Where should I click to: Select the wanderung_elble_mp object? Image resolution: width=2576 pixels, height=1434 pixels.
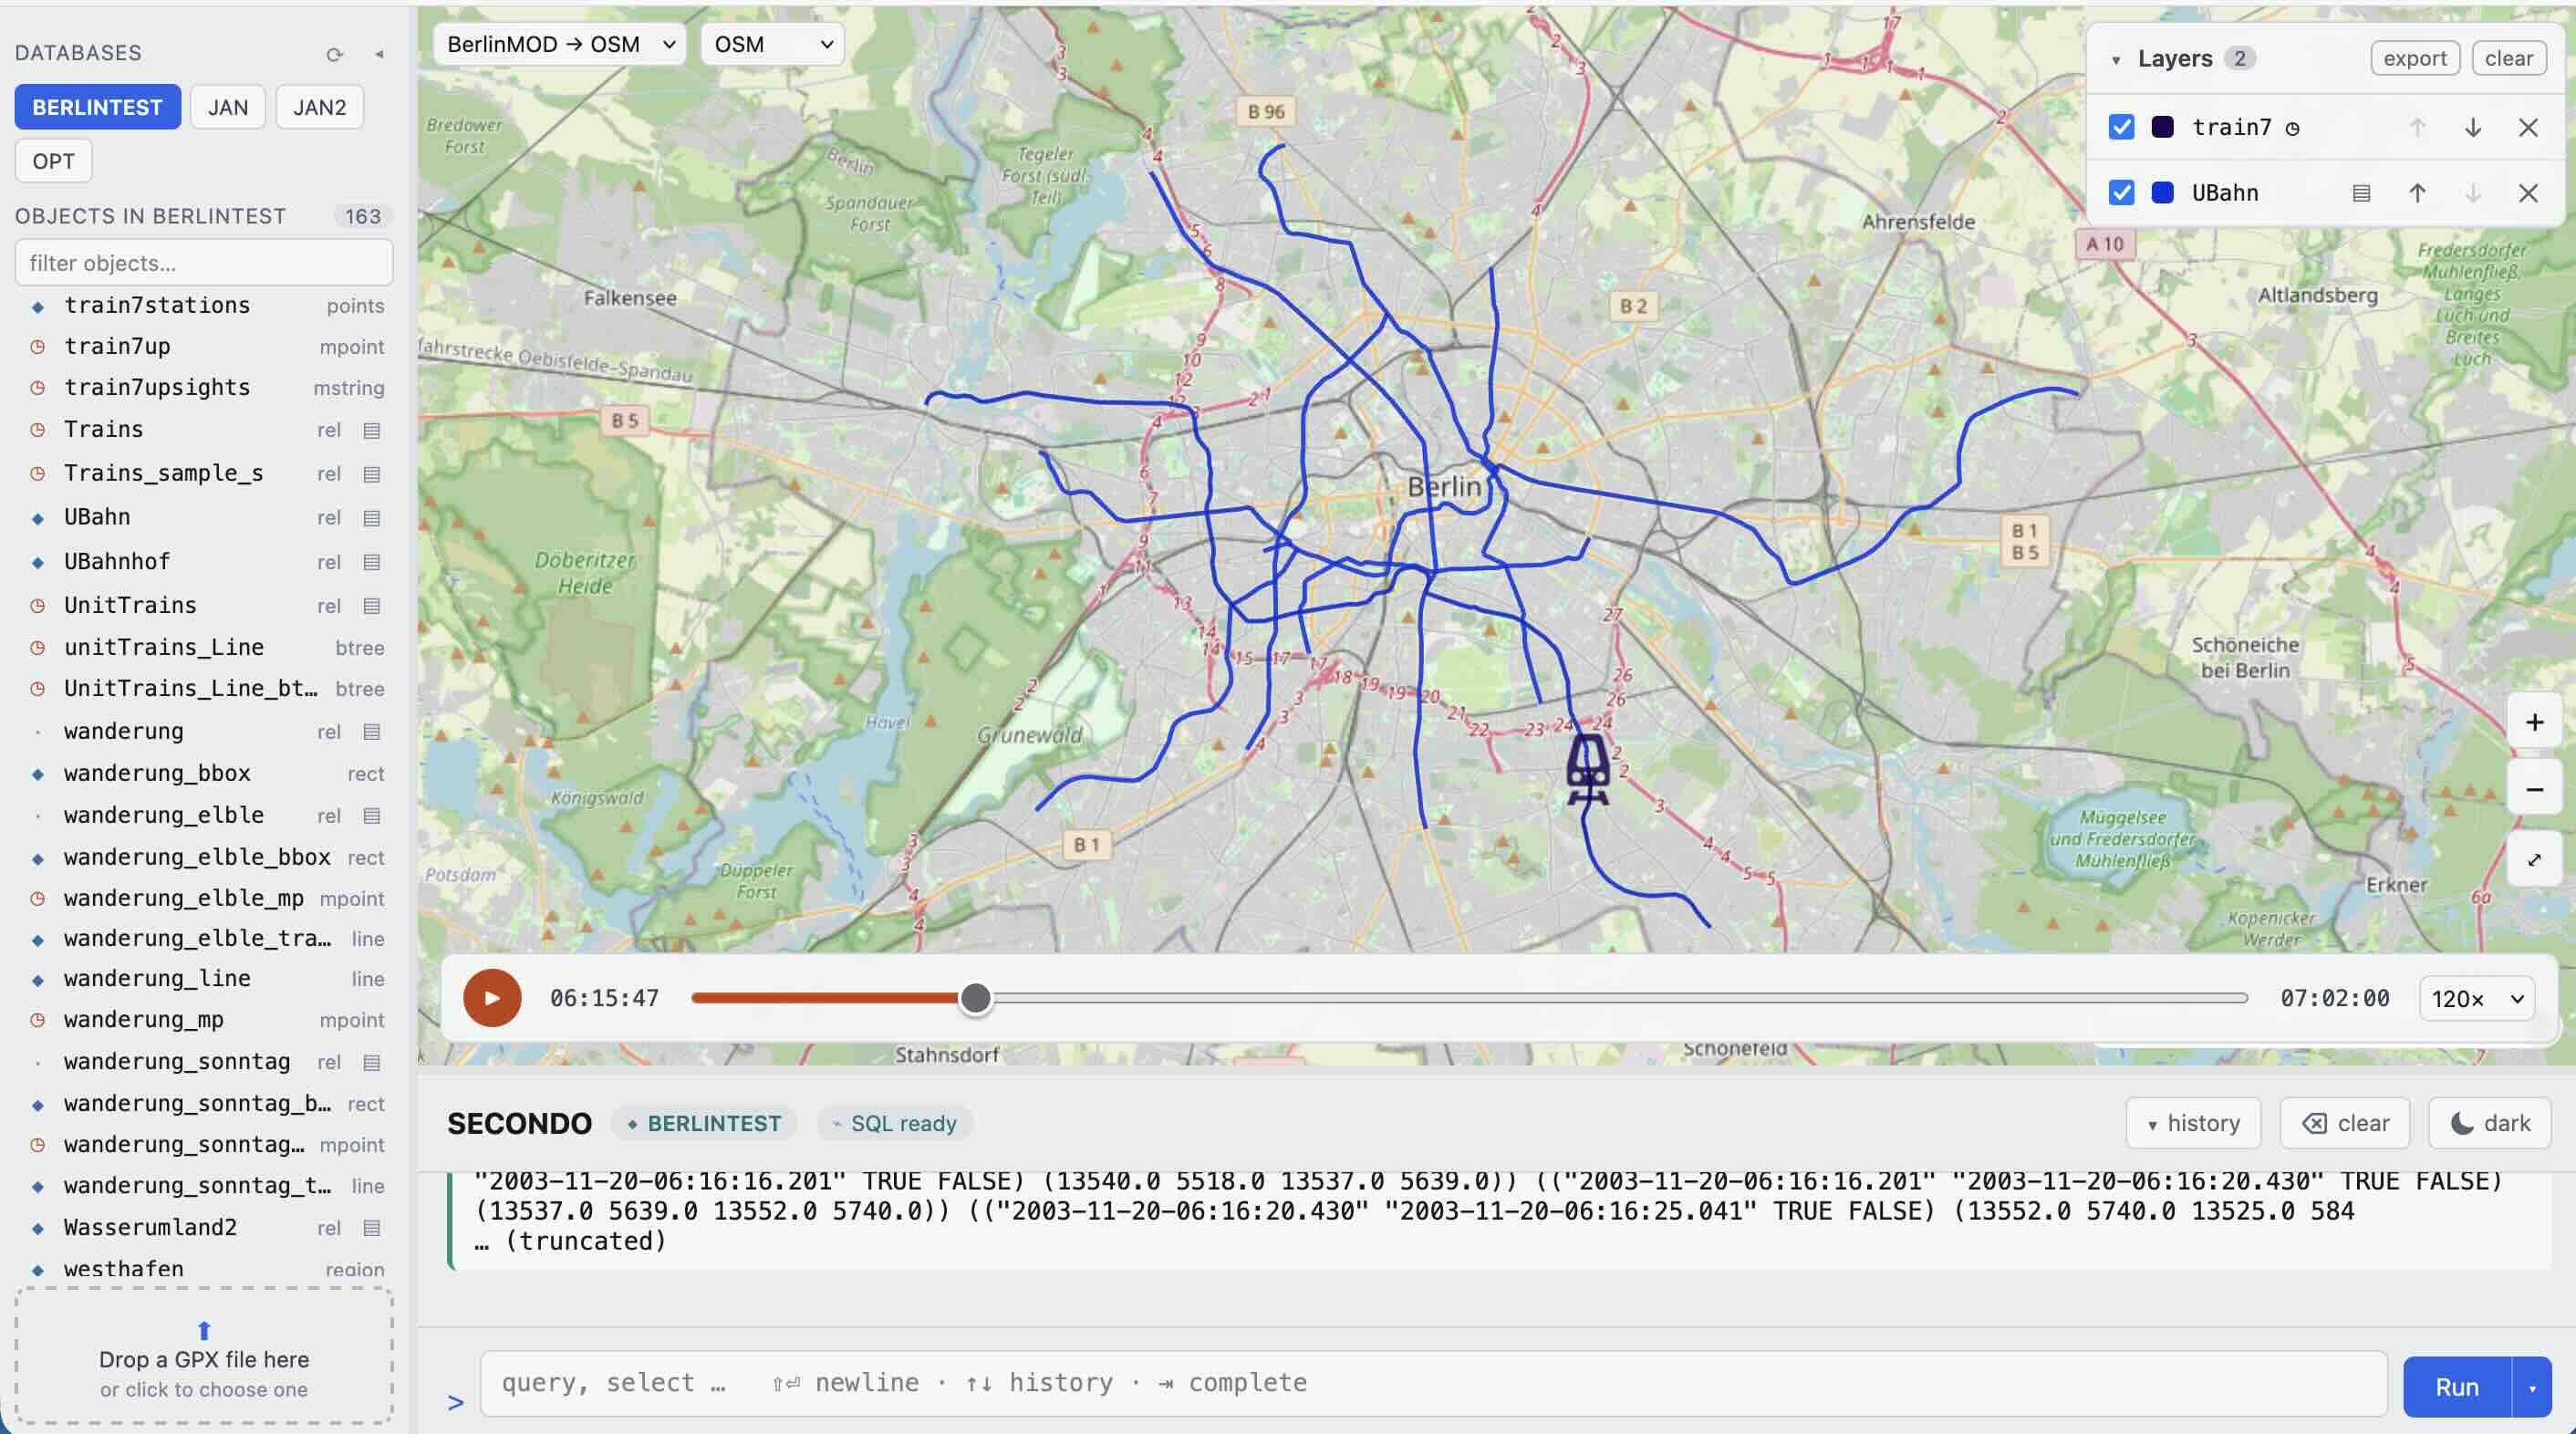click(x=204, y=899)
